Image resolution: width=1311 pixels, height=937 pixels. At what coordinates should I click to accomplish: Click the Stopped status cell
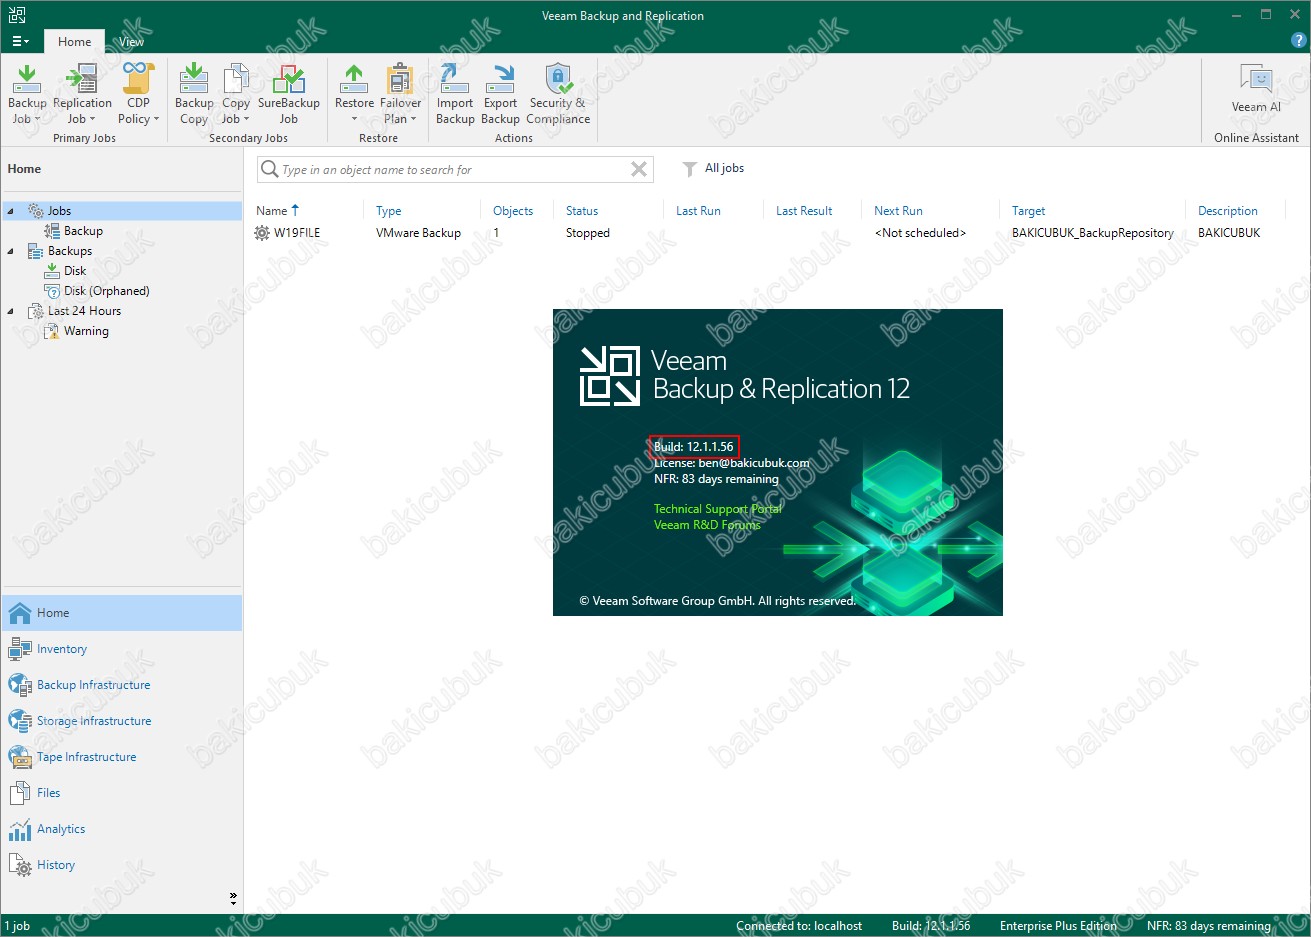click(x=588, y=233)
